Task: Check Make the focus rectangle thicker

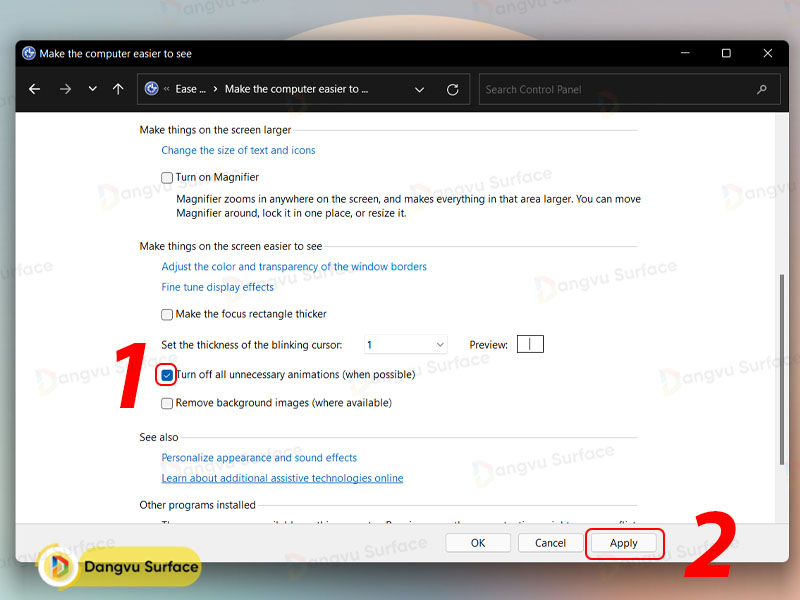Action: click(x=167, y=314)
